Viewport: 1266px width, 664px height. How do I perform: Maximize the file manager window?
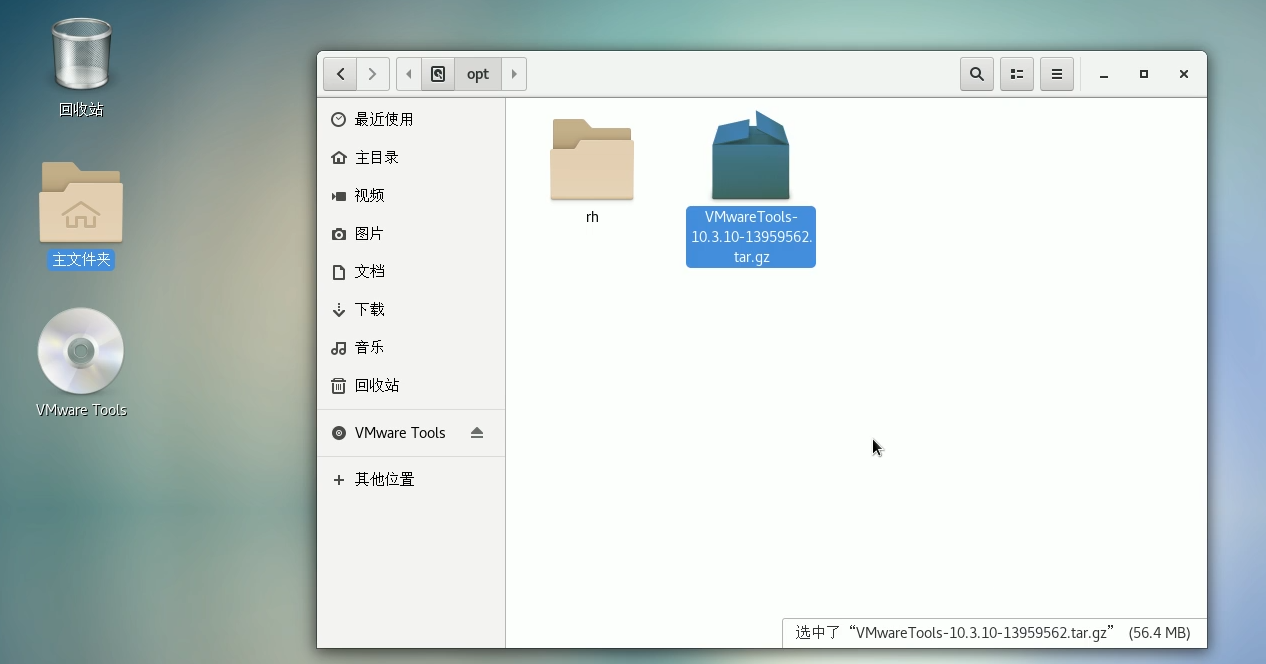[x=1144, y=74]
